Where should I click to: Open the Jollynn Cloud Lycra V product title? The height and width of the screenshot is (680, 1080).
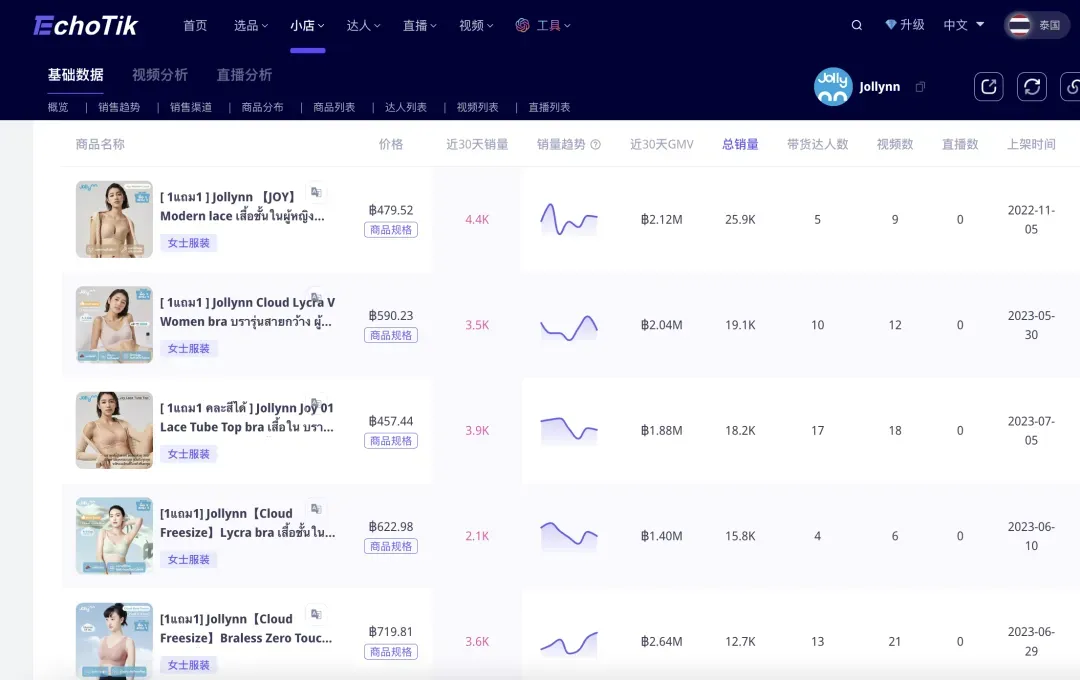(x=247, y=311)
